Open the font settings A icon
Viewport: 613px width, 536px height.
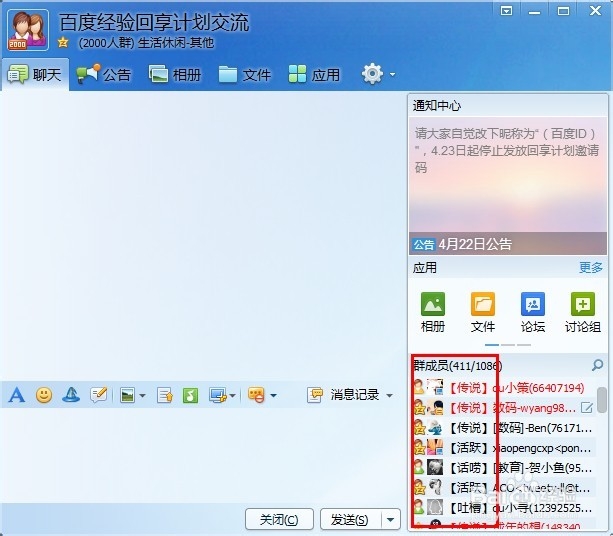point(16,395)
